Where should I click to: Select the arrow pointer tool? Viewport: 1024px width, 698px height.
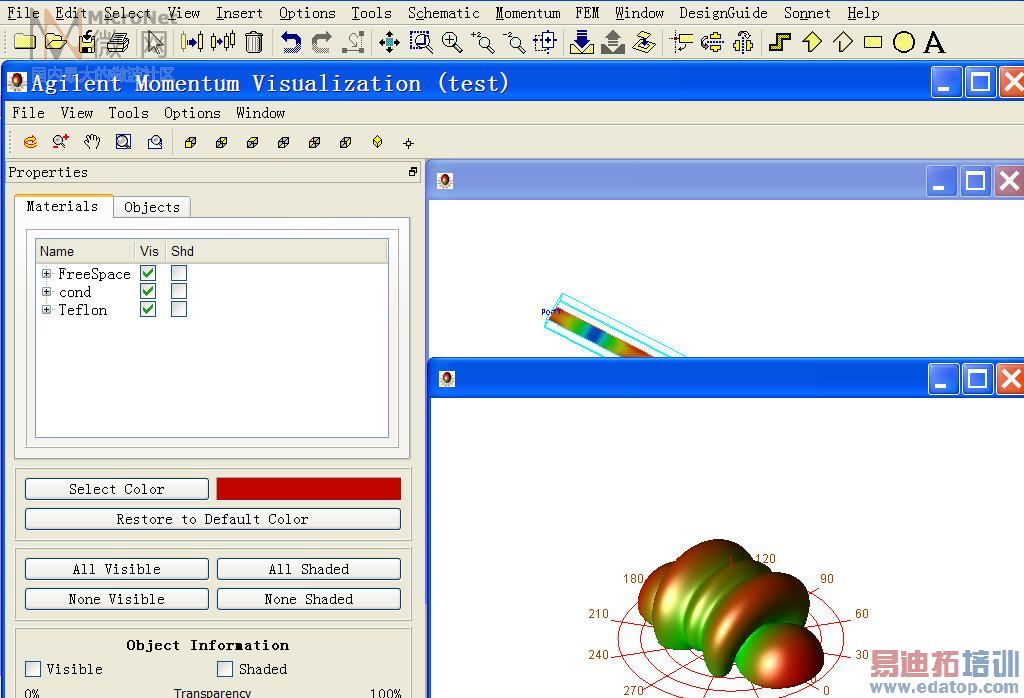(x=155, y=43)
